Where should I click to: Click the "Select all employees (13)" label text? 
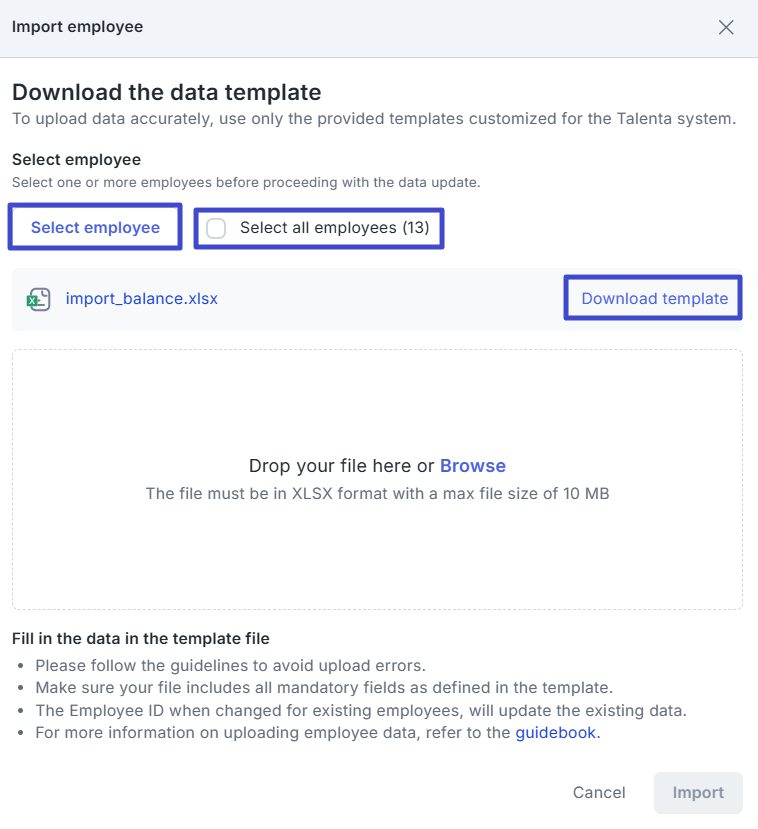(x=334, y=228)
